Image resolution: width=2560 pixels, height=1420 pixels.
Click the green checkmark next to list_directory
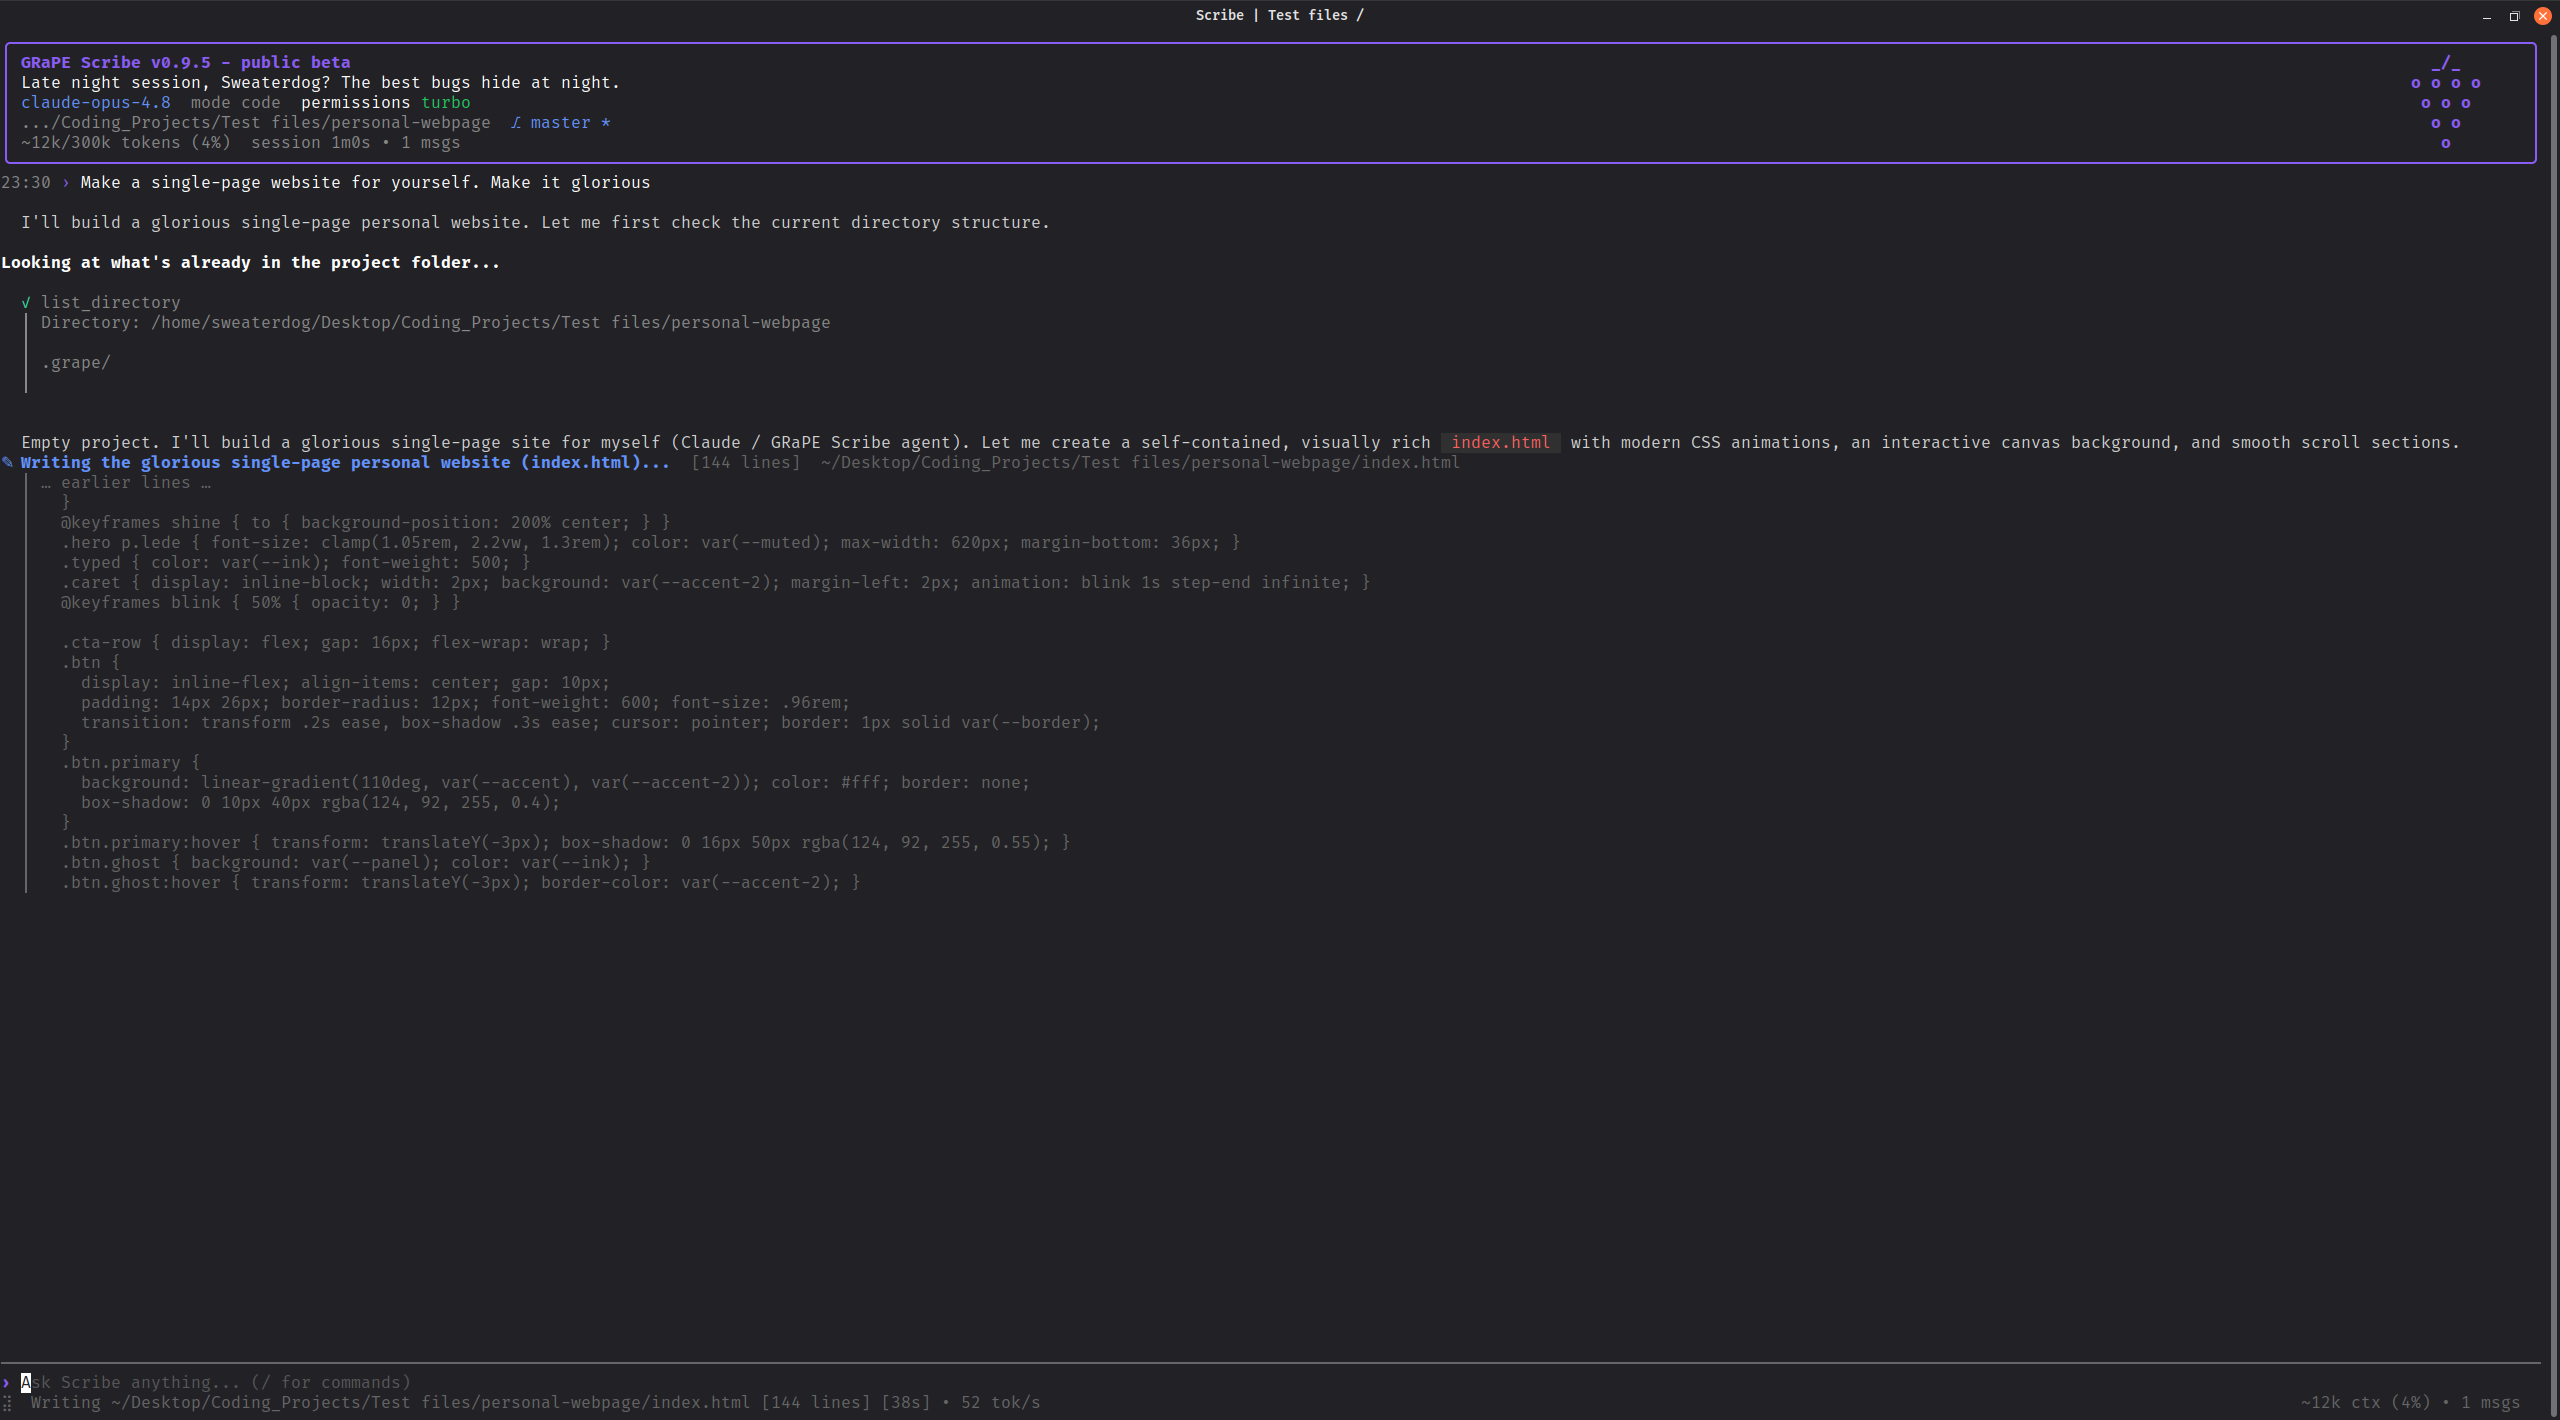[26, 302]
